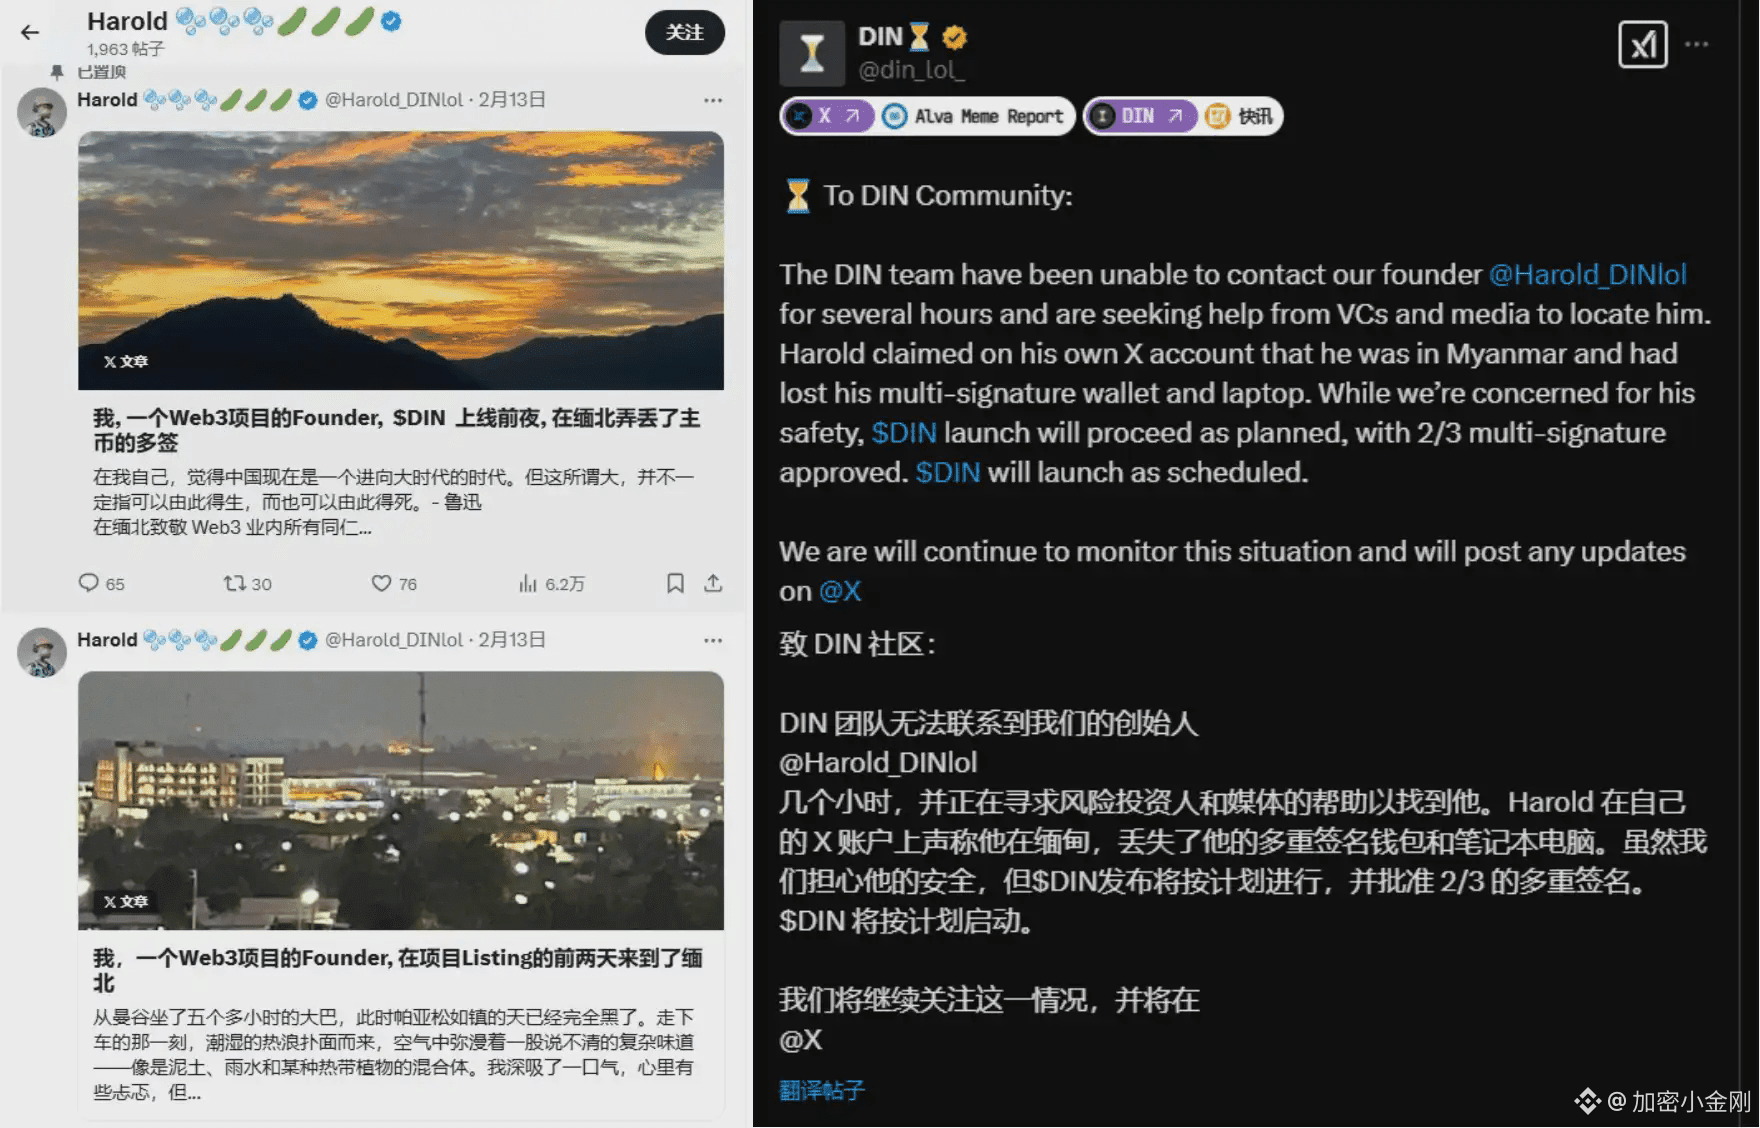The image size is (1760, 1128).
Task: Click the 翻译帖子 translate link
Action: (x=822, y=1090)
